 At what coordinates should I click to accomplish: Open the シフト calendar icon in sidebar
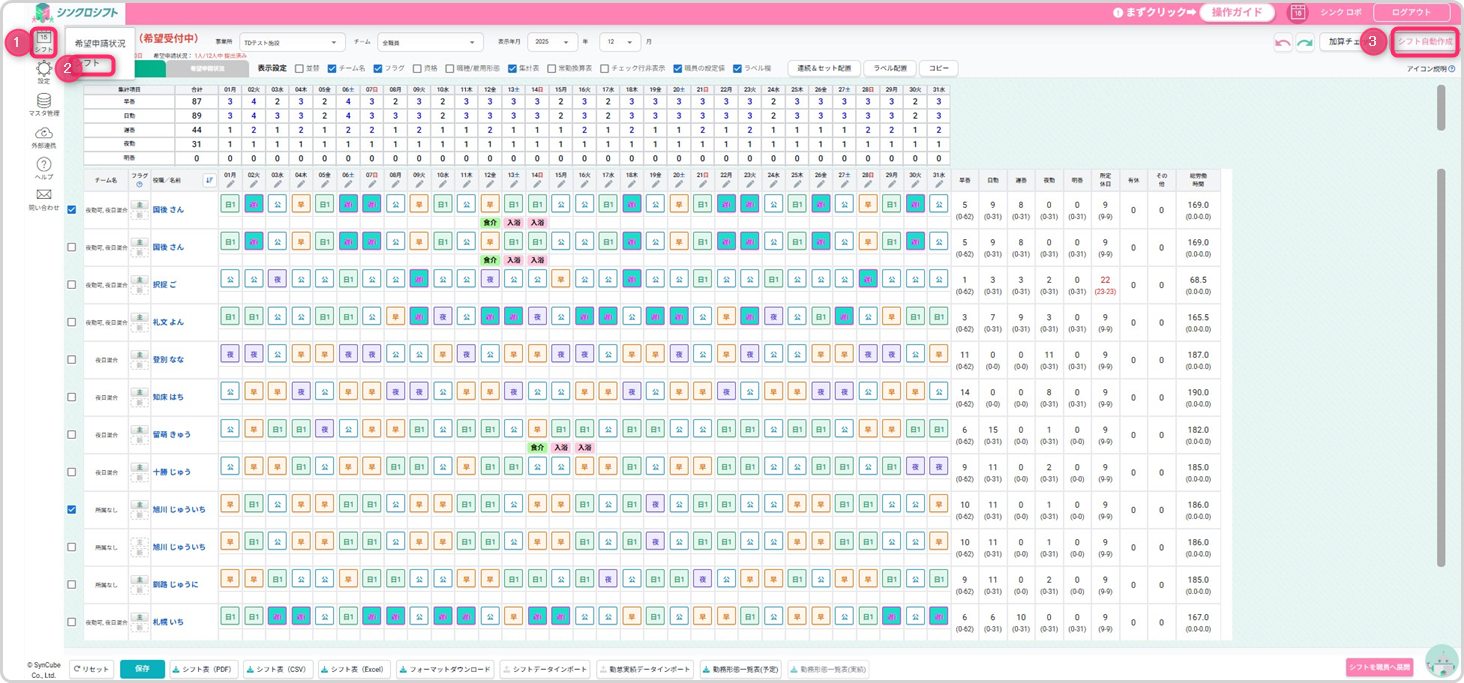[x=43, y=42]
